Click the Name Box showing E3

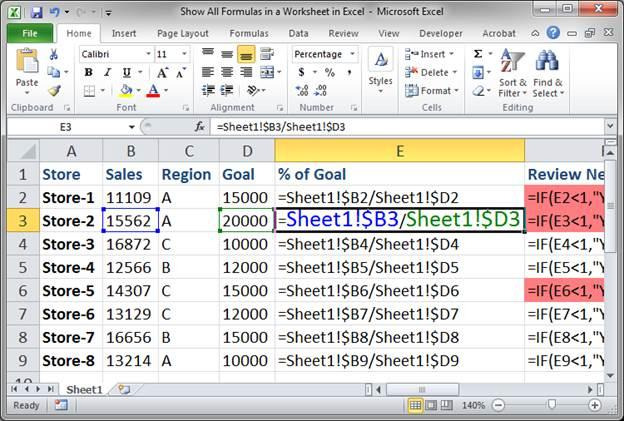coord(66,127)
